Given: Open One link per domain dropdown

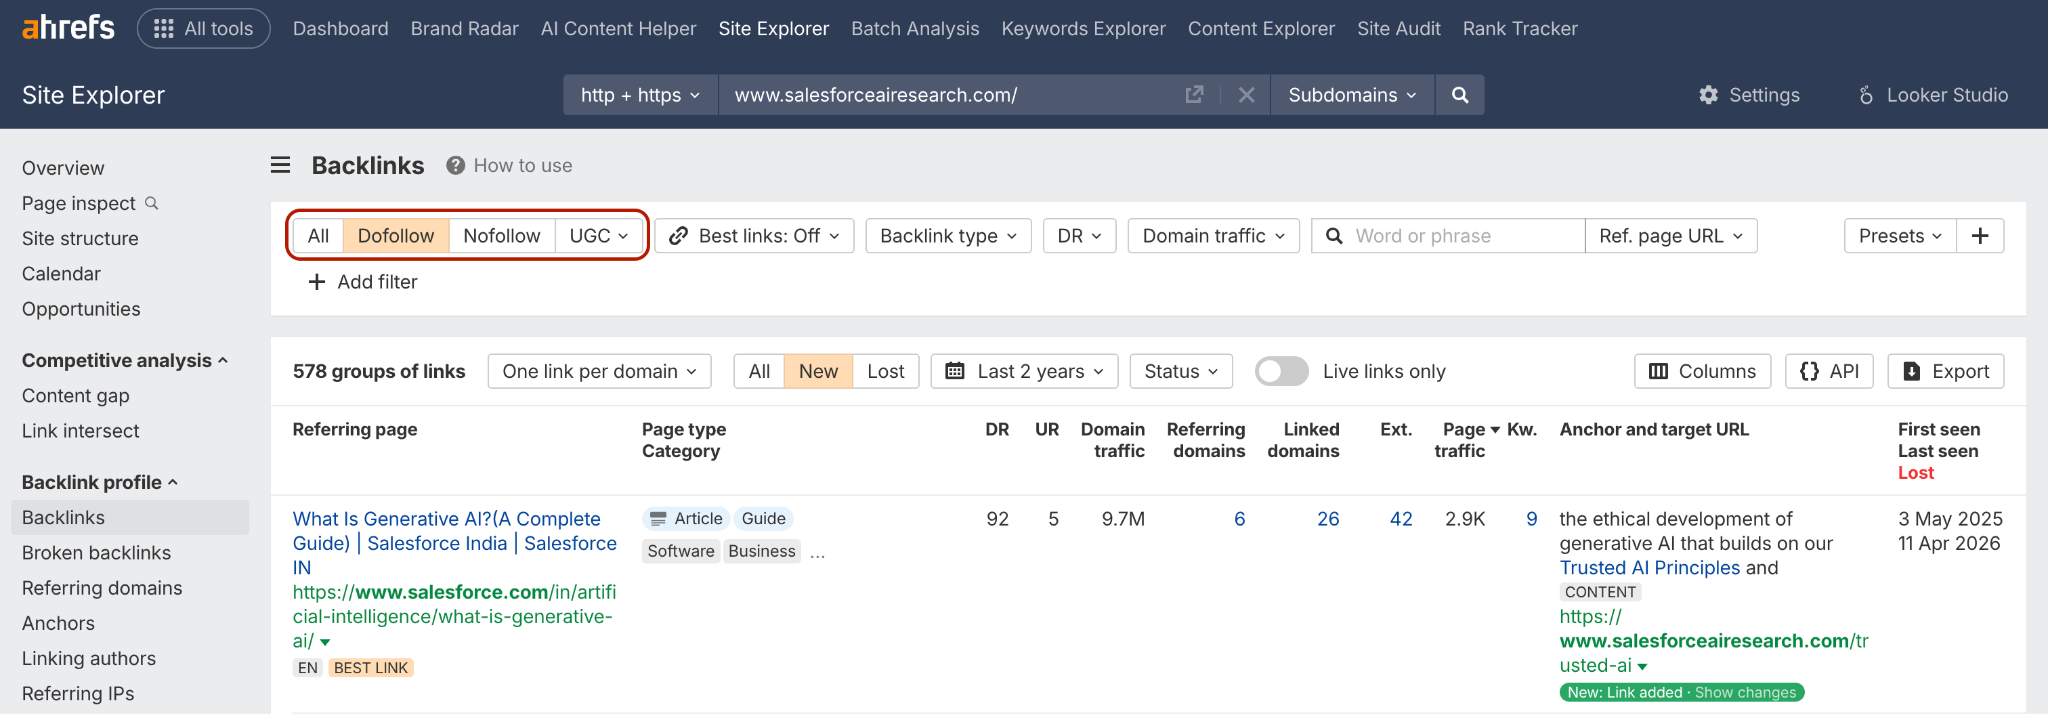Looking at the screenshot, I should coord(600,371).
